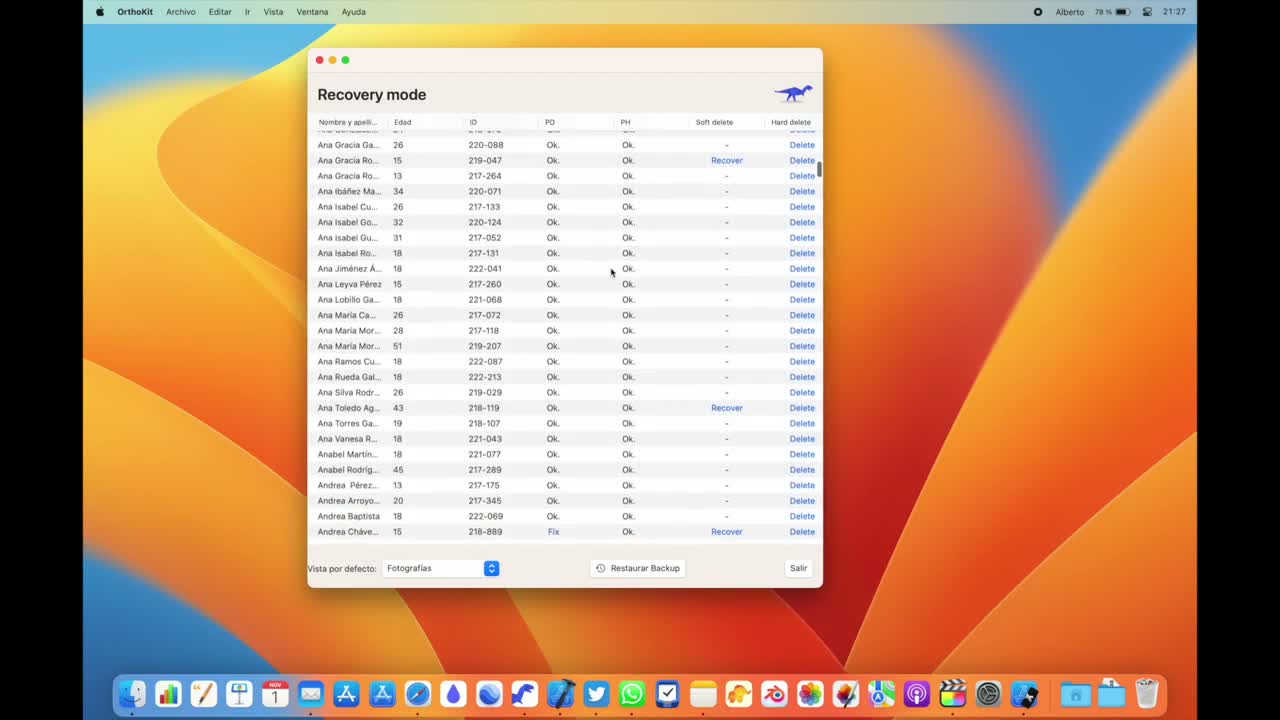Select the Ana Leyva Pérez name cell

coord(350,284)
